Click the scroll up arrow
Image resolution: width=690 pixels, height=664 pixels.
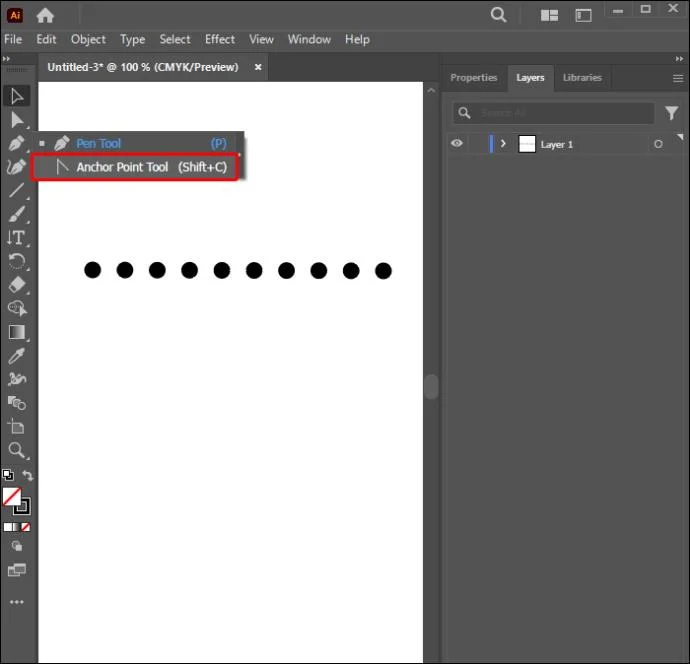pos(431,90)
